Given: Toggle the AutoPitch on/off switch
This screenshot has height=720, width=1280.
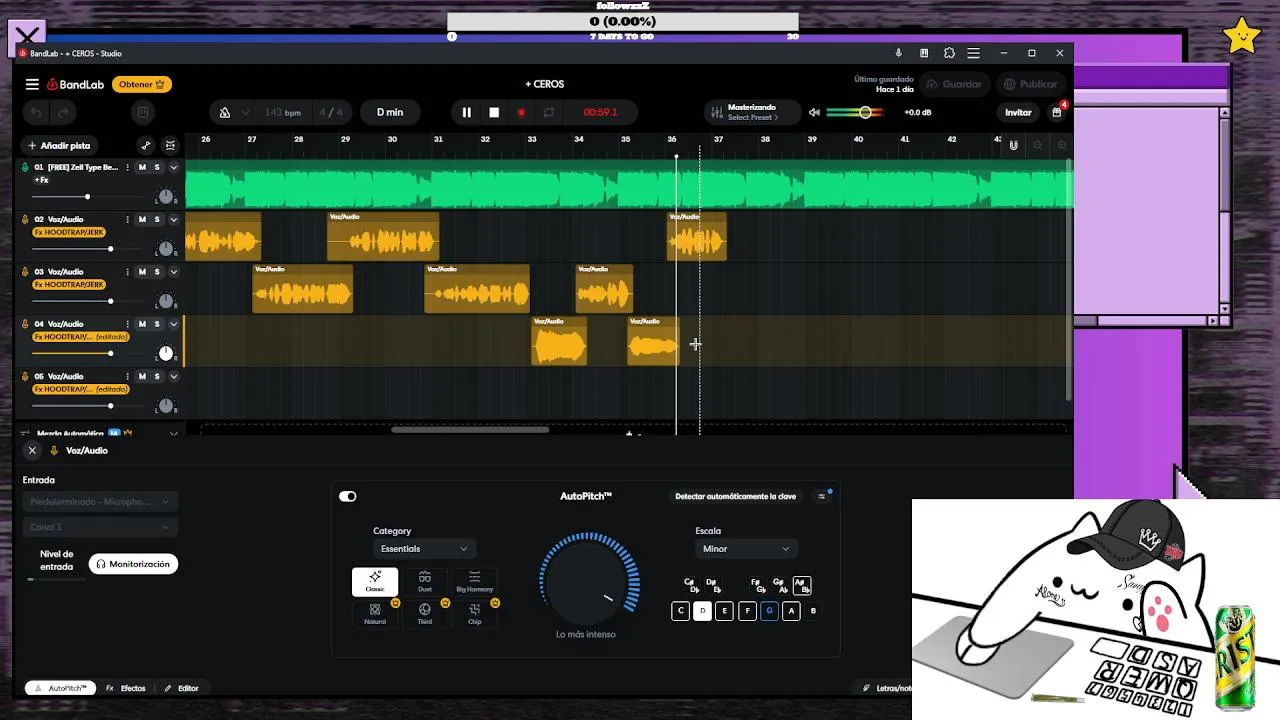Looking at the screenshot, I should tap(348, 496).
